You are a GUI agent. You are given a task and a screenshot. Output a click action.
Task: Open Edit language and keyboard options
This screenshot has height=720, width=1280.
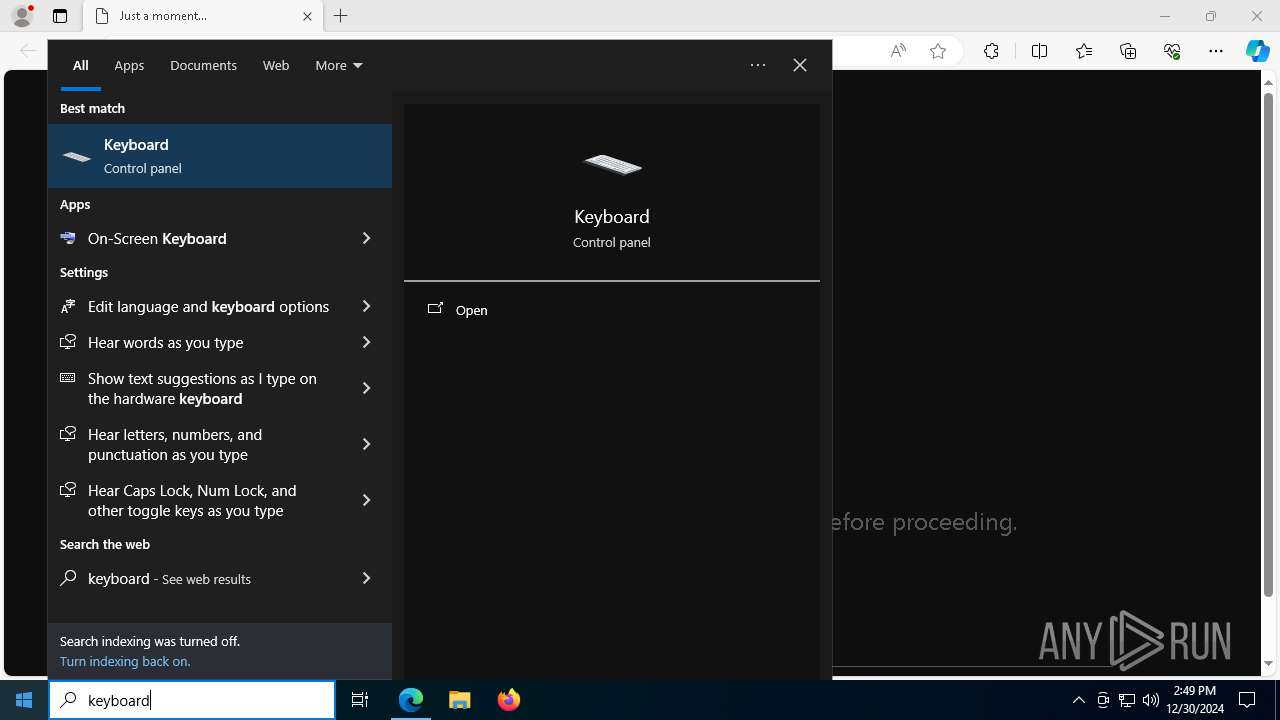click(196, 306)
